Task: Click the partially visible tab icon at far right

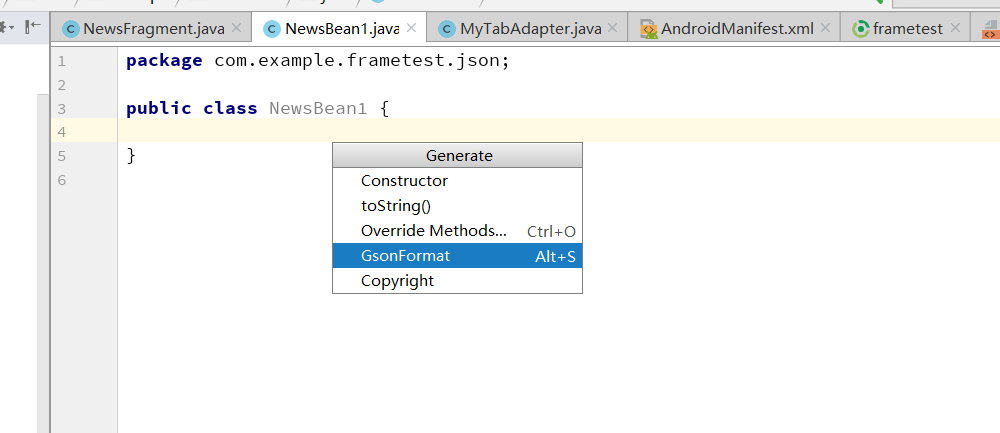Action: (990, 29)
